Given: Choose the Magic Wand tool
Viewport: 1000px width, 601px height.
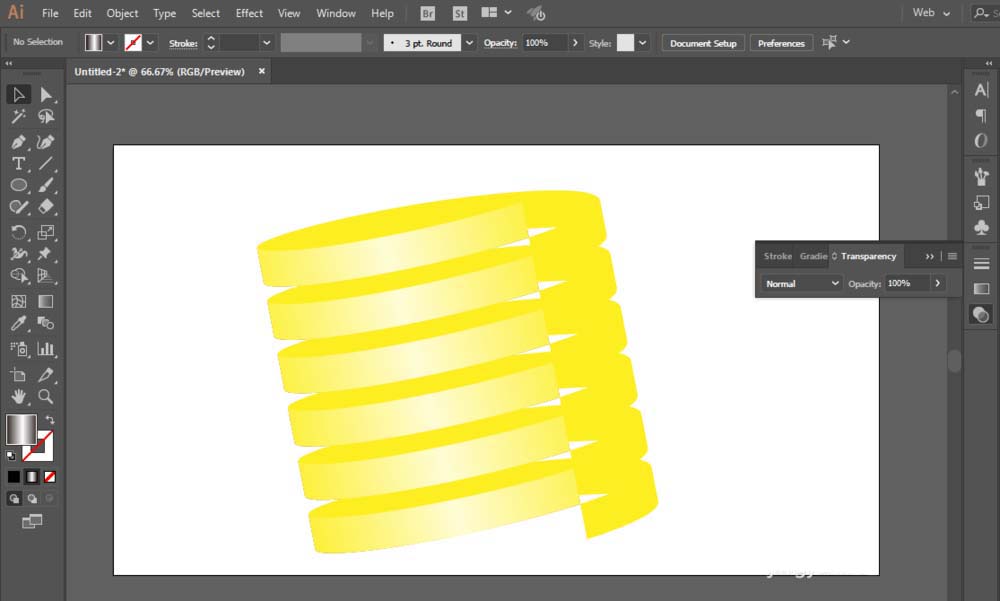Looking at the screenshot, I should 18,117.
